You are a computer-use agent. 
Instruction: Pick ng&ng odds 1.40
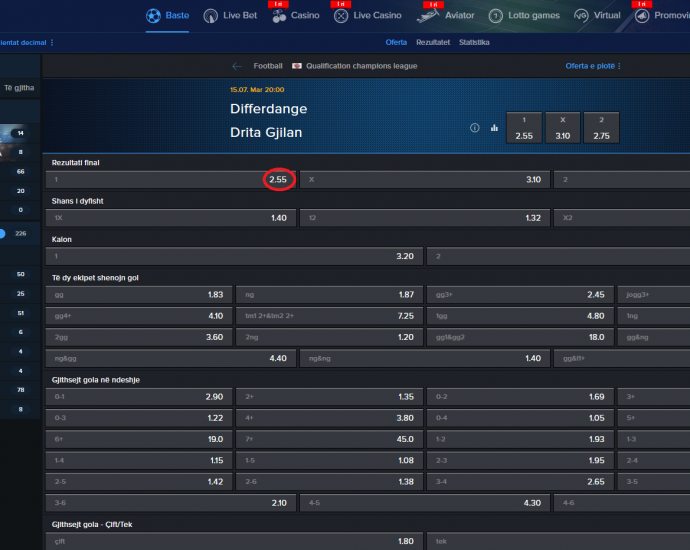425,359
